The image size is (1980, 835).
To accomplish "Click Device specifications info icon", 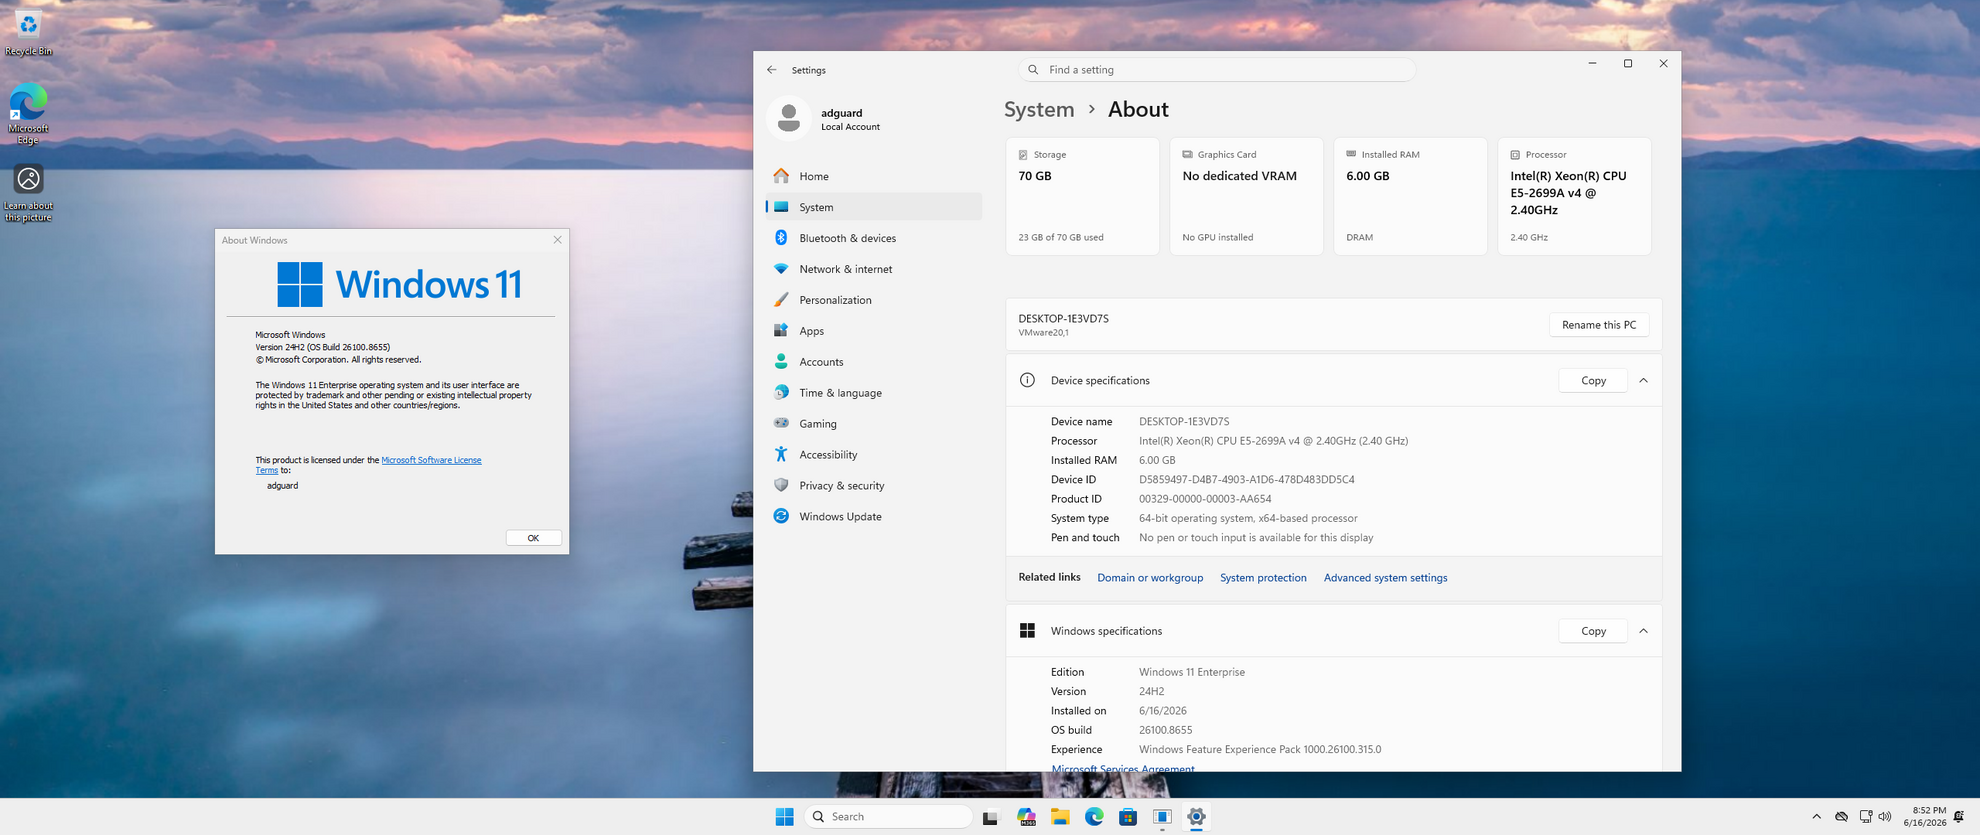I will coord(1027,380).
